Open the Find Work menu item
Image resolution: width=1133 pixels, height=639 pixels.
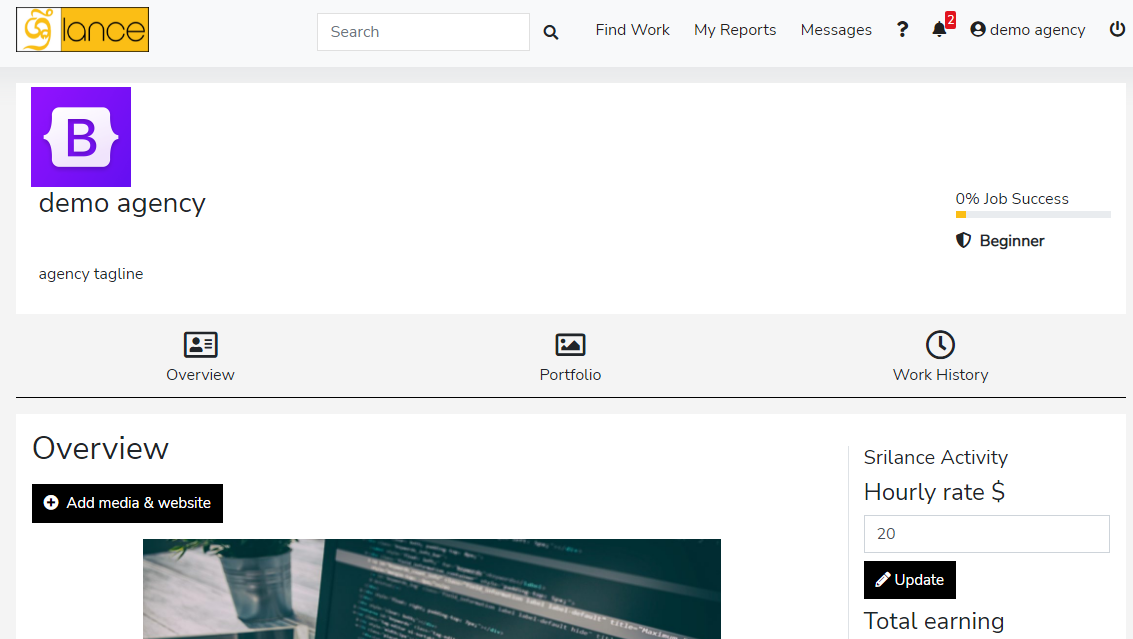click(632, 30)
